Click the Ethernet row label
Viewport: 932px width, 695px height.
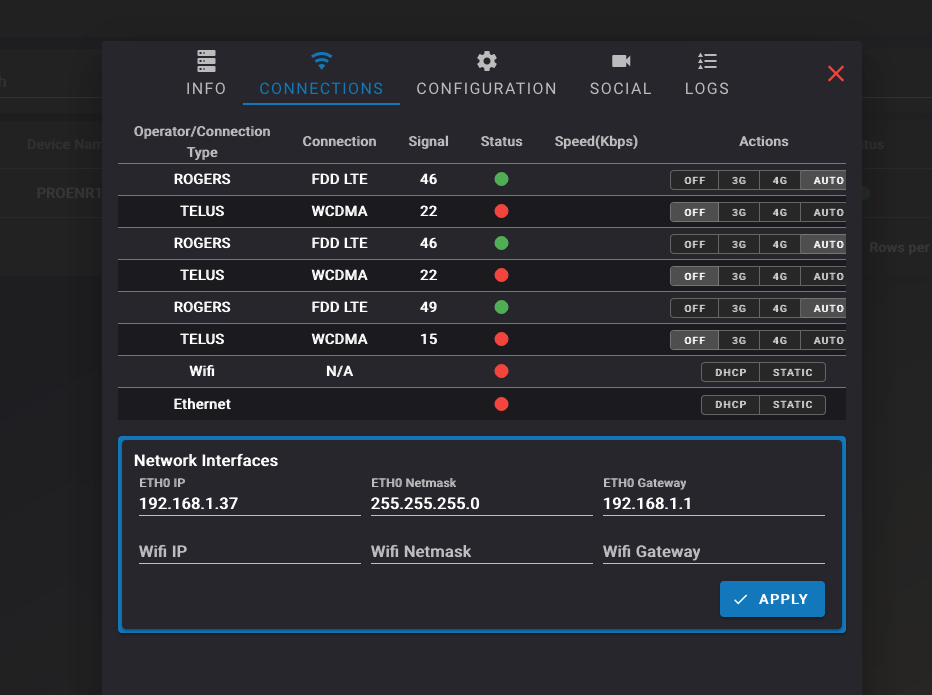coord(202,404)
